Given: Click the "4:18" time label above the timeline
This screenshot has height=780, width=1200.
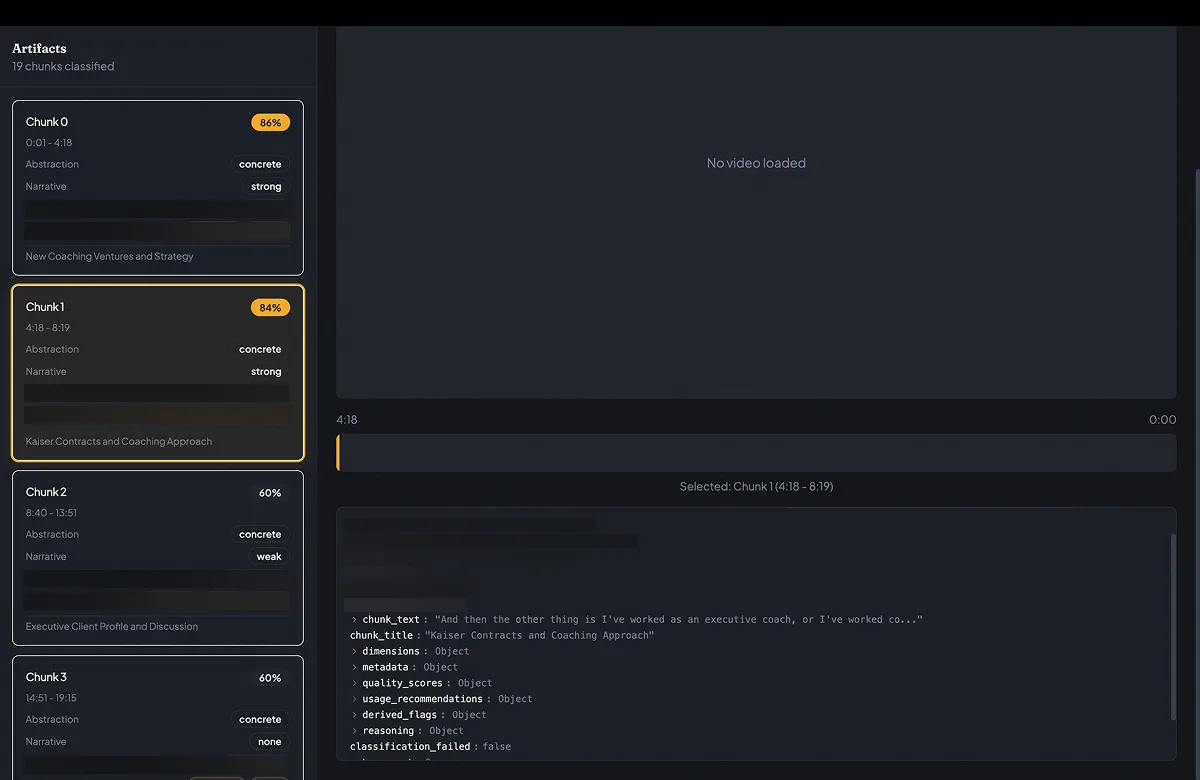Looking at the screenshot, I should point(347,420).
